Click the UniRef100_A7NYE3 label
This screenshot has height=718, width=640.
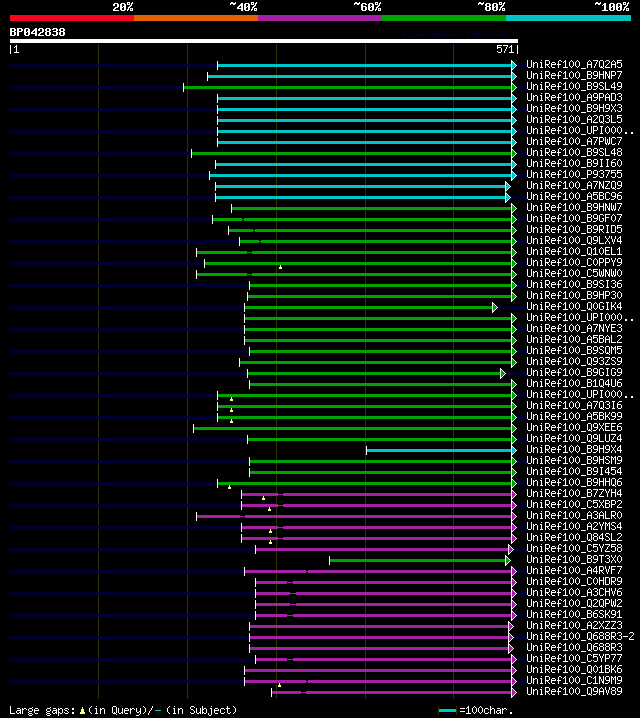(574, 328)
